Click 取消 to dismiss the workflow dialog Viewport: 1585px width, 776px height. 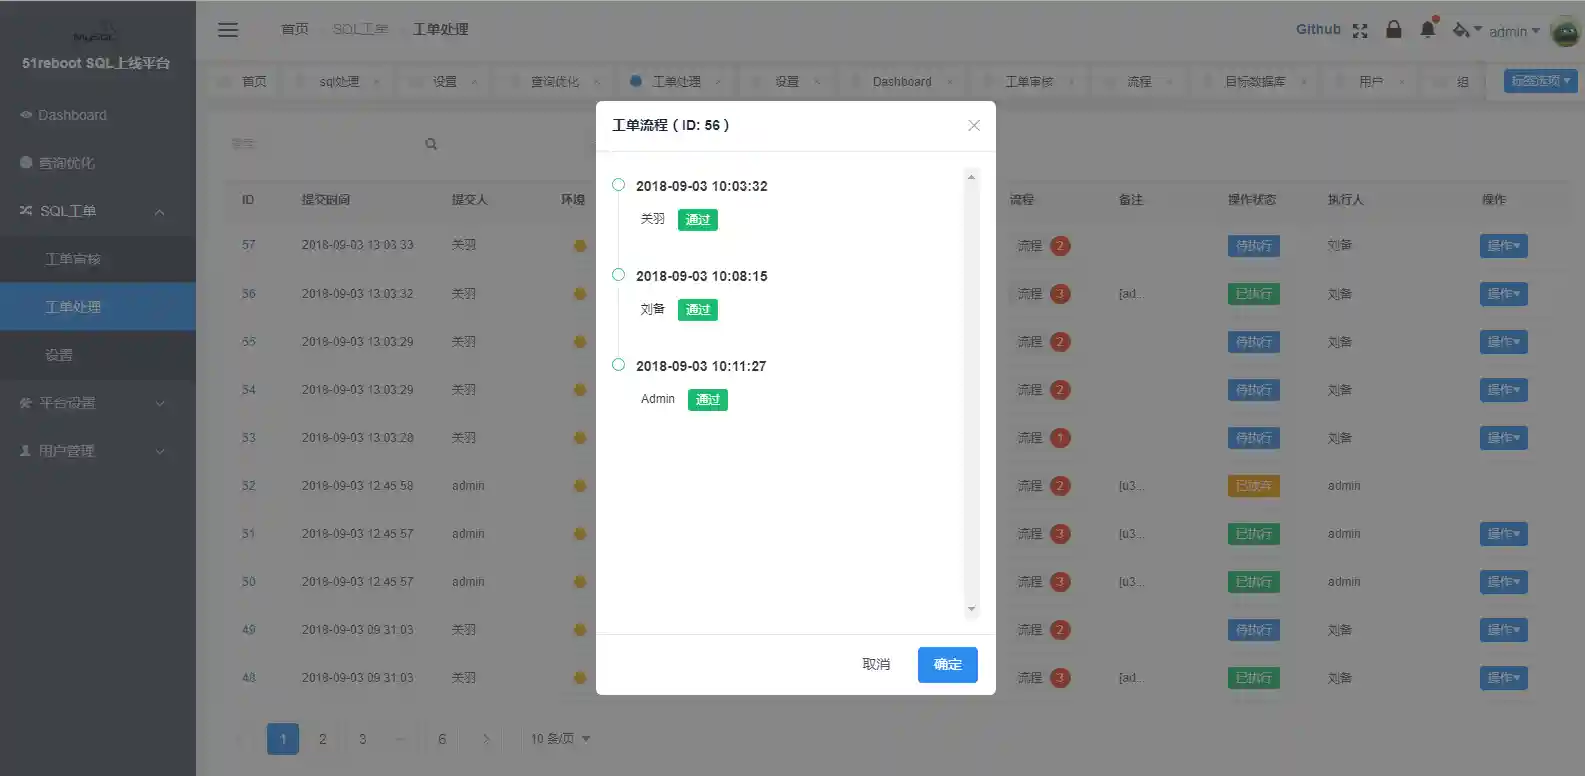(876, 665)
